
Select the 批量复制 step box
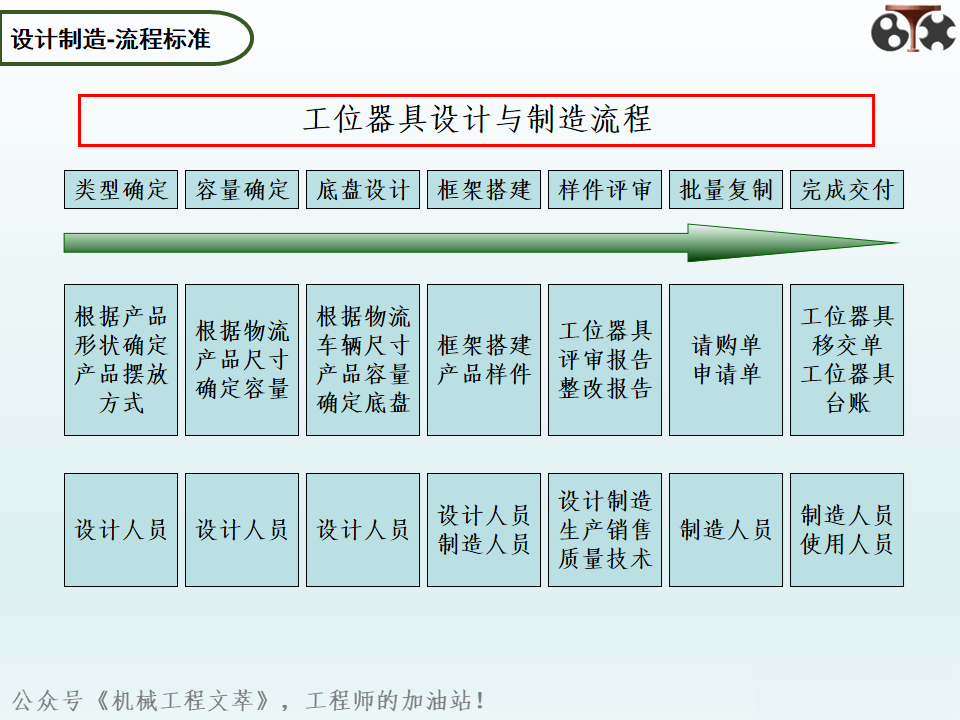click(x=726, y=190)
